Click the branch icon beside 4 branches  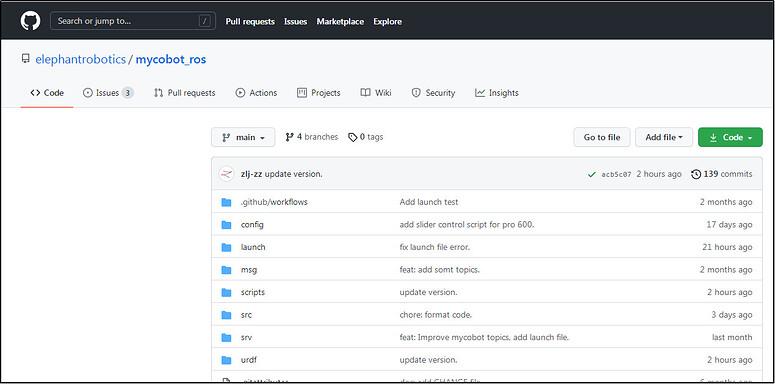click(290, 137)
